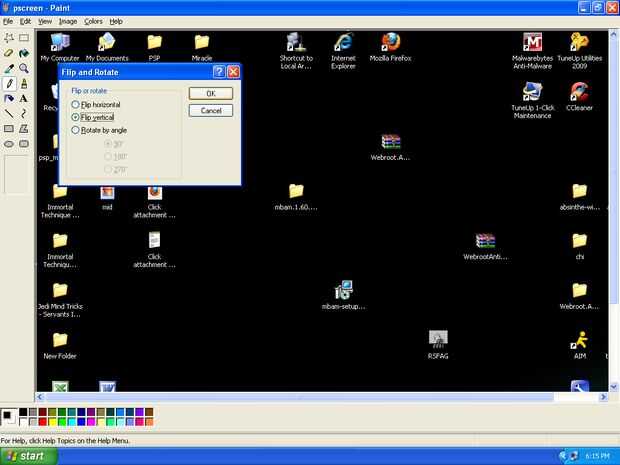This screenshot has width=620, height=465.
Task: Select the rectangular Select tool
Action: pos(24,38)
